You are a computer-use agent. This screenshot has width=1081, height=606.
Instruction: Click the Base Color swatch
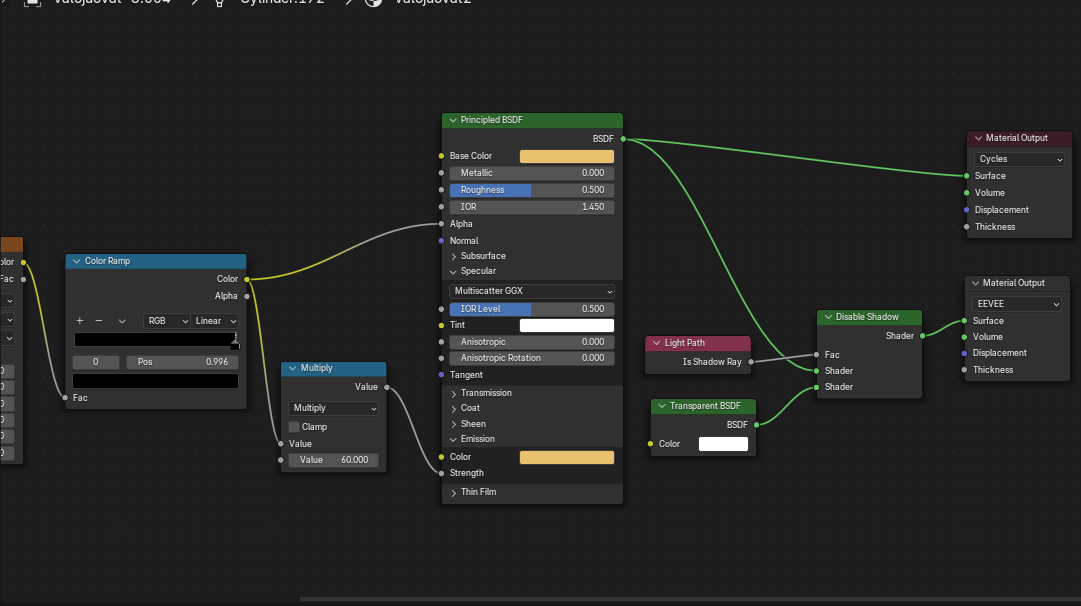coord(567,156)
